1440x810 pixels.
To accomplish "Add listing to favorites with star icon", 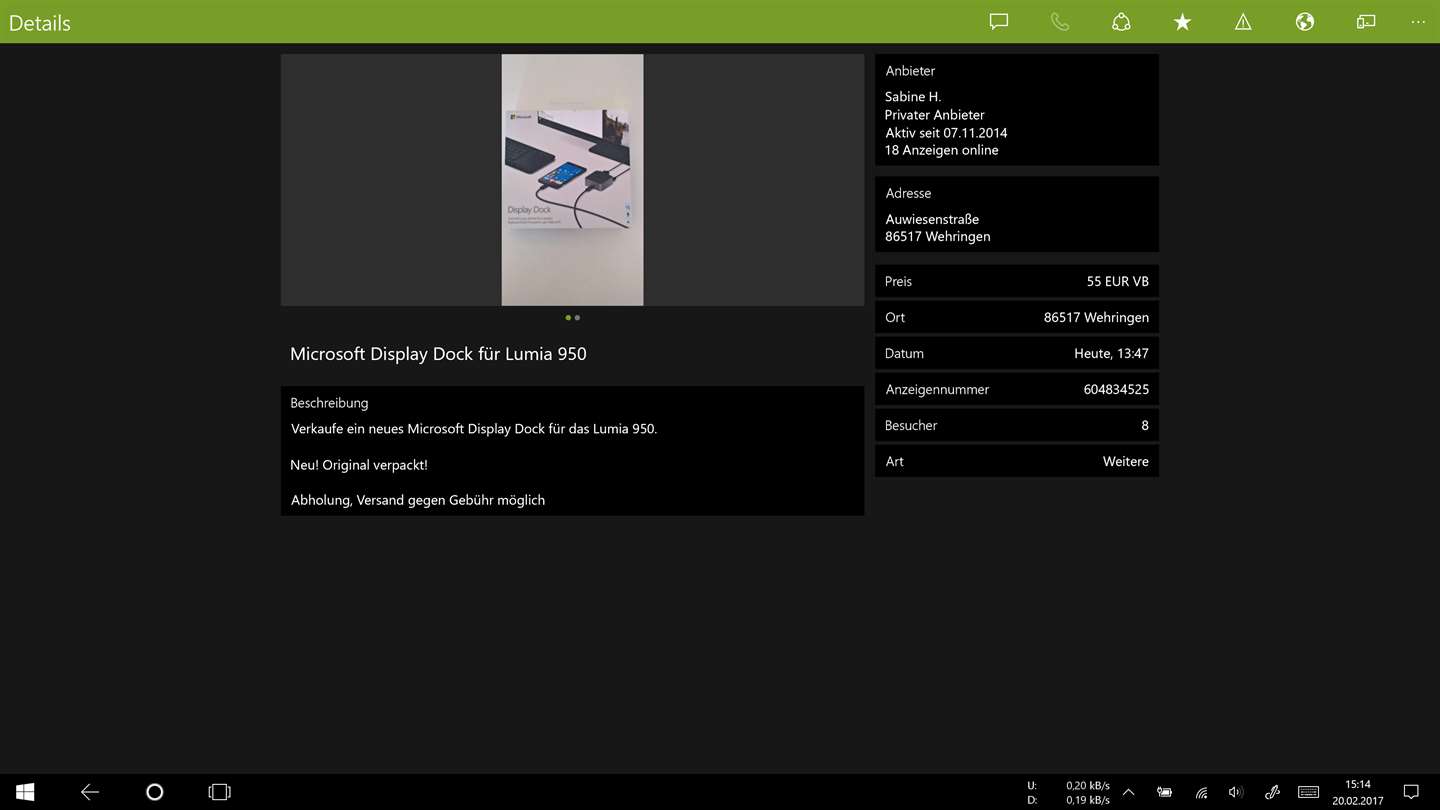I will tap(1182, 22).
